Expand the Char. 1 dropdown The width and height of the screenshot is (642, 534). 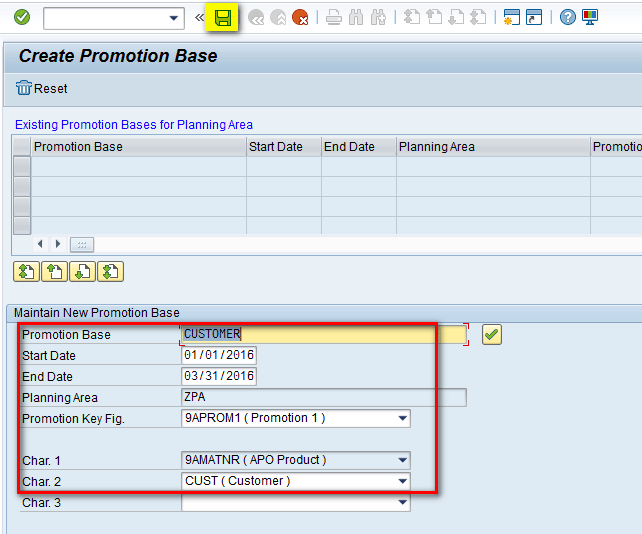(x=402, y=460)
